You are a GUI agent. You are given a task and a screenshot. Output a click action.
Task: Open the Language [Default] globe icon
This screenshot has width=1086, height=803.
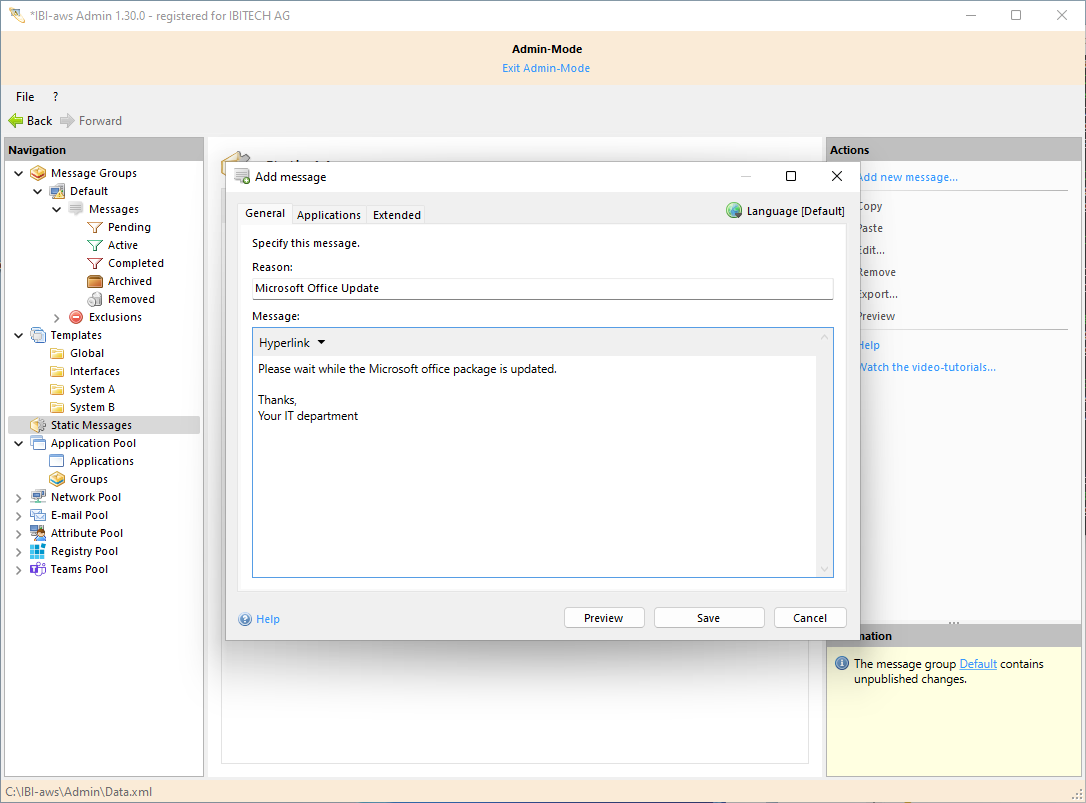[x=734, y=211]
